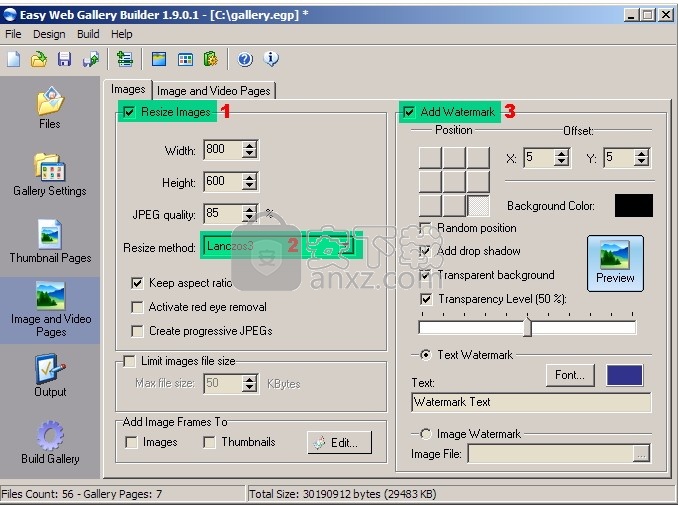Select the Text Watermark radio button

426,355
